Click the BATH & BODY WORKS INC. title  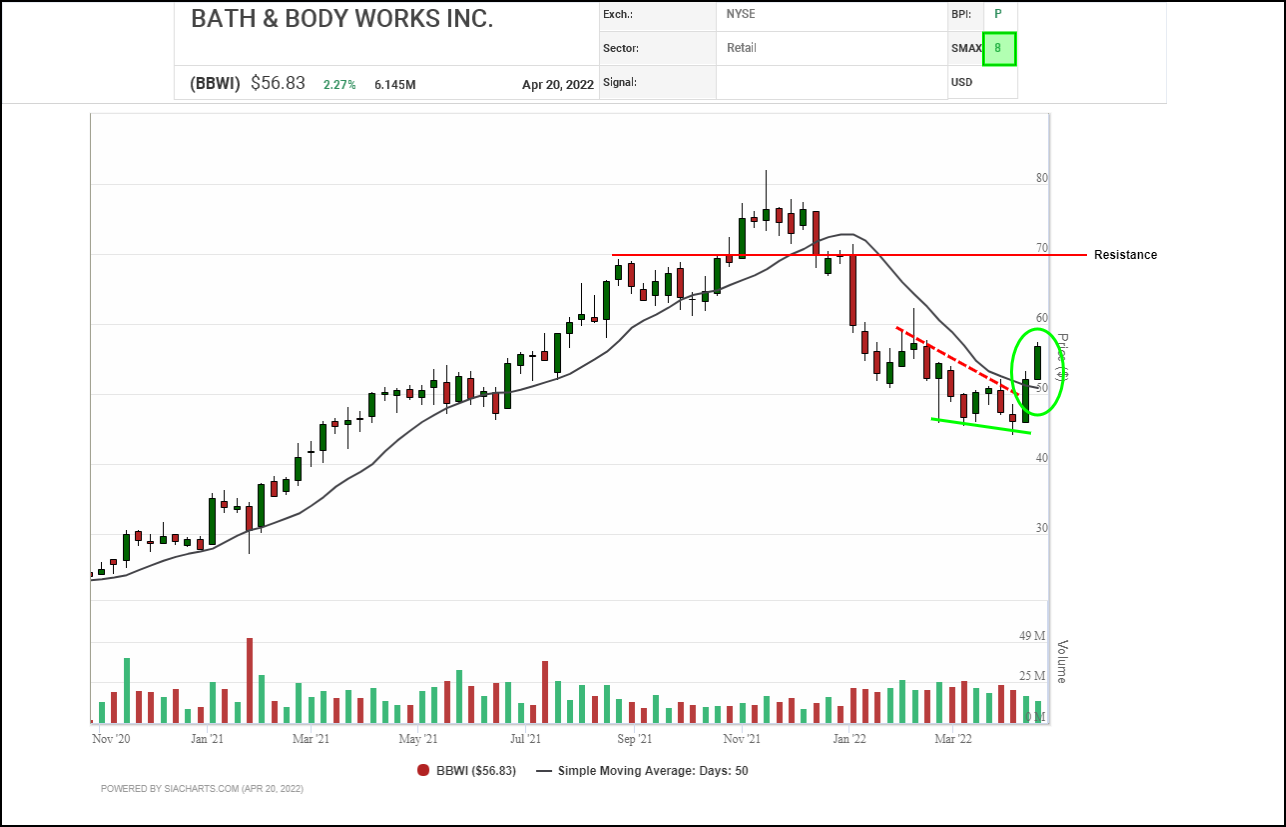tap(341, 19)
